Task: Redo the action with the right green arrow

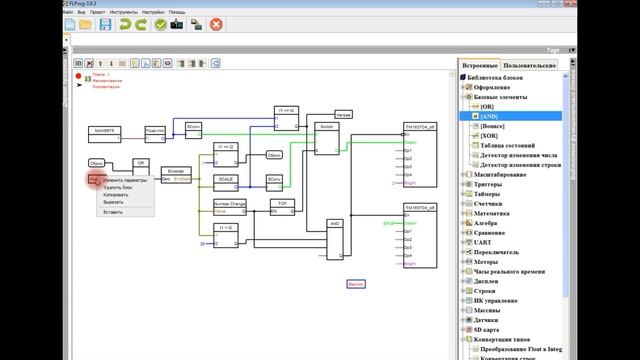Action: (x=141, y=24)
